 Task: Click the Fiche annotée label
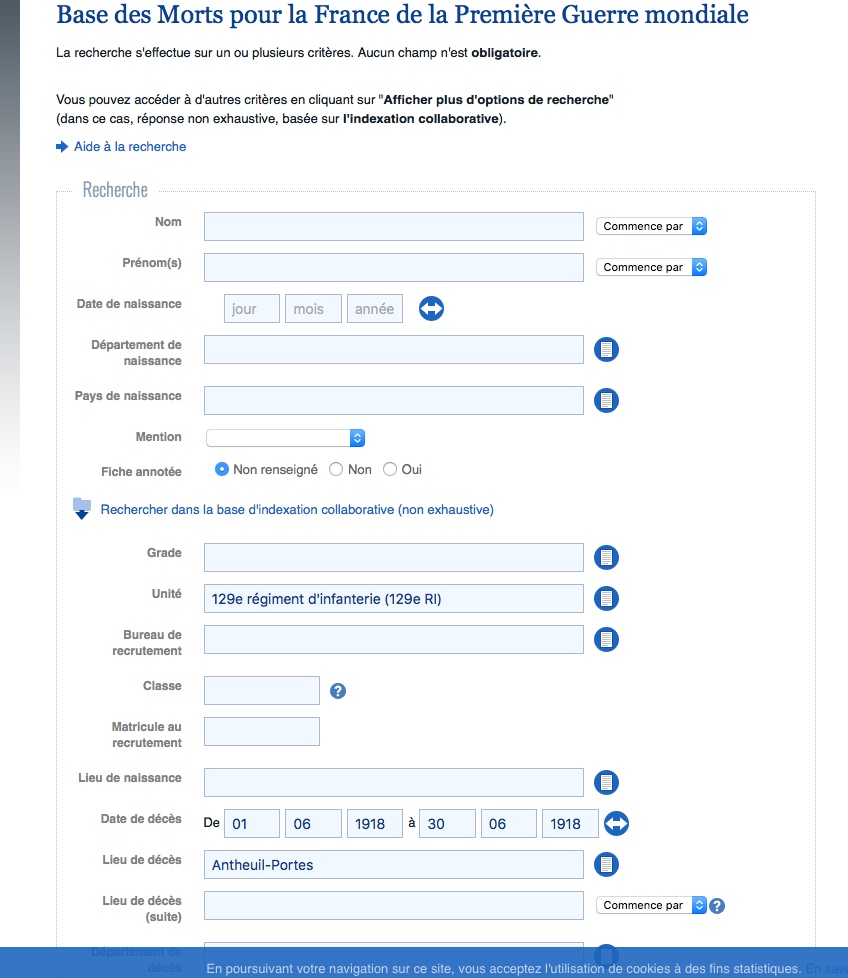click(142, 472)
